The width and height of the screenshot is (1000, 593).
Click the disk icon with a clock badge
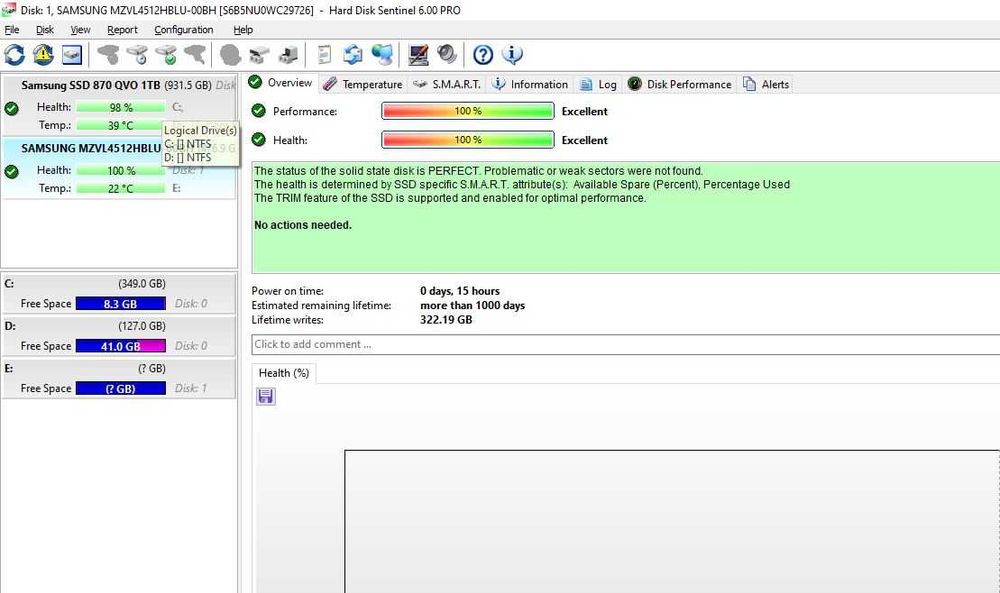click(x=138, y=55)
